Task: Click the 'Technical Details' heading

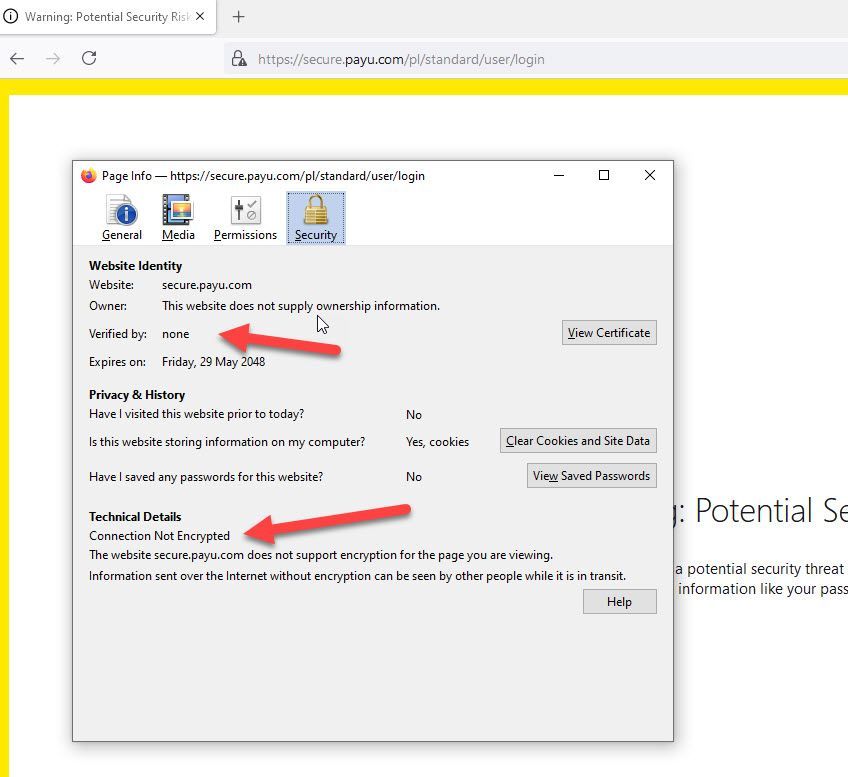Action: [x=135, y=517]
